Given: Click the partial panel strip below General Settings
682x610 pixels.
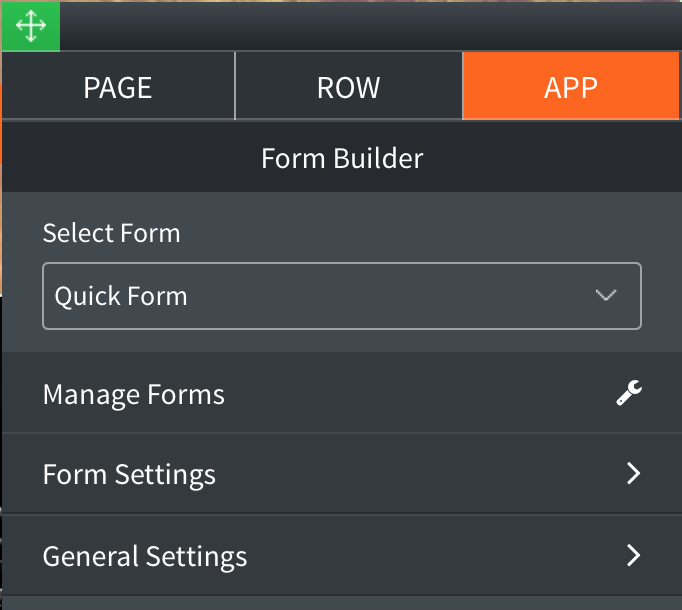Looking at the screenshot, I should tap(342, 603).
